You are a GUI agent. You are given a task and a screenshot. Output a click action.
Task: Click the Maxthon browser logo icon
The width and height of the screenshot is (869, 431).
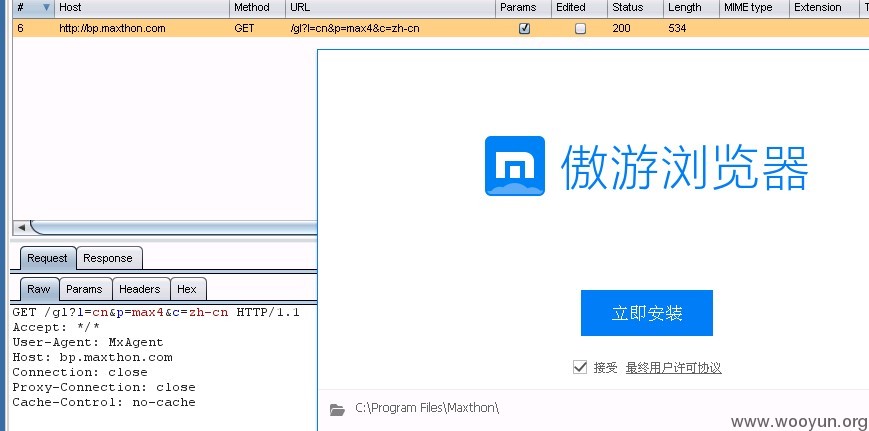[x=515, y=166]
